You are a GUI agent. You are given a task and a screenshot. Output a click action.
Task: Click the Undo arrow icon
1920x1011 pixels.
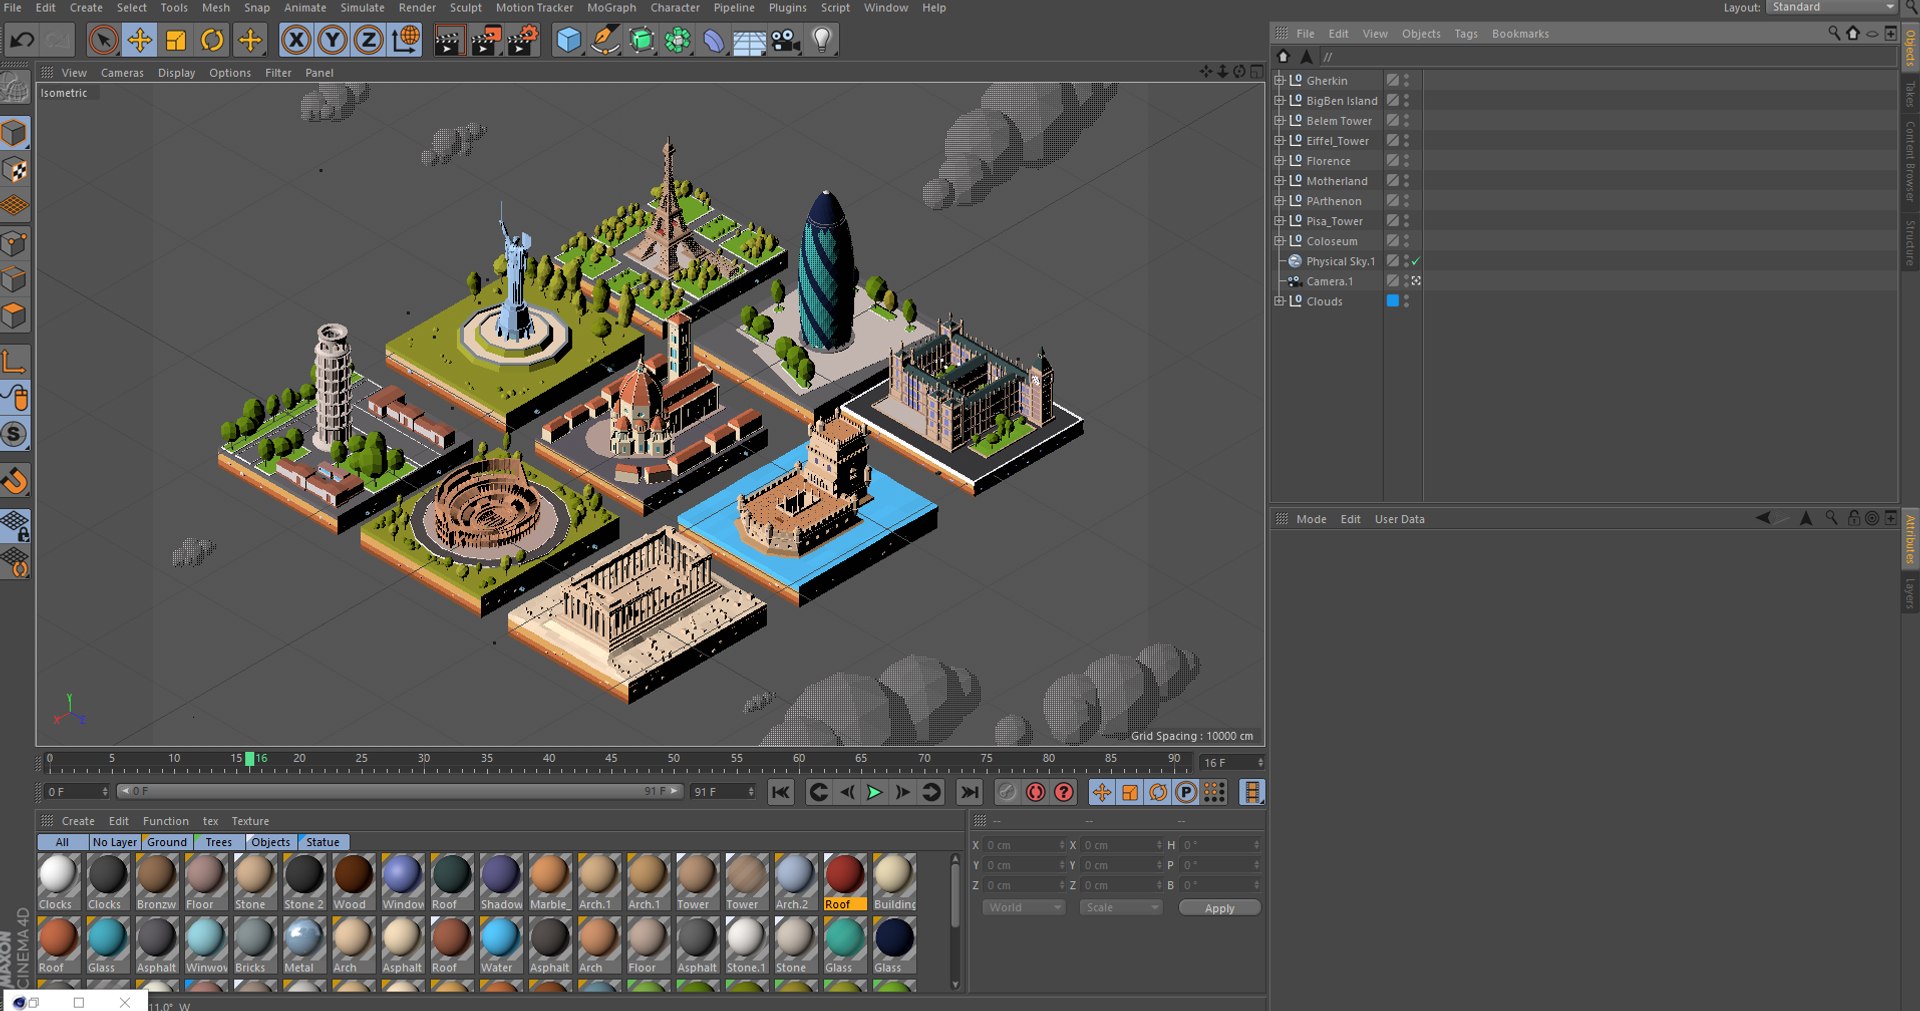[x=22, y=40]
